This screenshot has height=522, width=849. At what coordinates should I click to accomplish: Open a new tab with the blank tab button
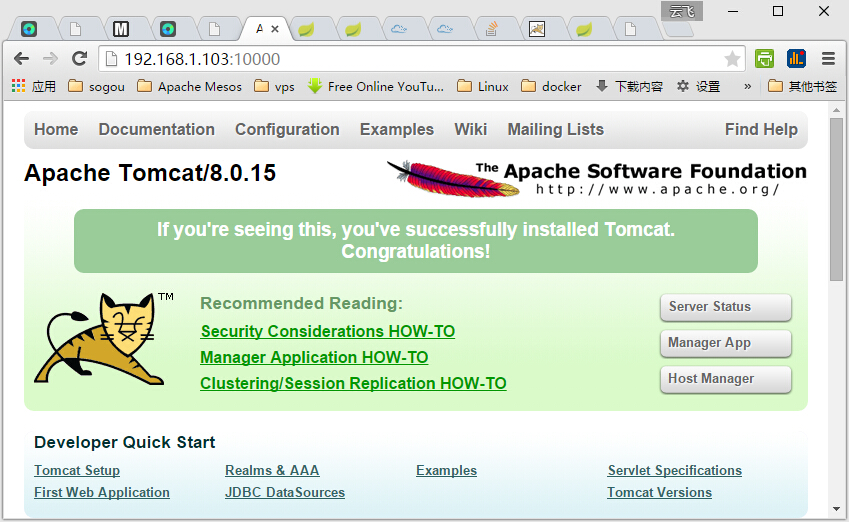tap(678, 30)
